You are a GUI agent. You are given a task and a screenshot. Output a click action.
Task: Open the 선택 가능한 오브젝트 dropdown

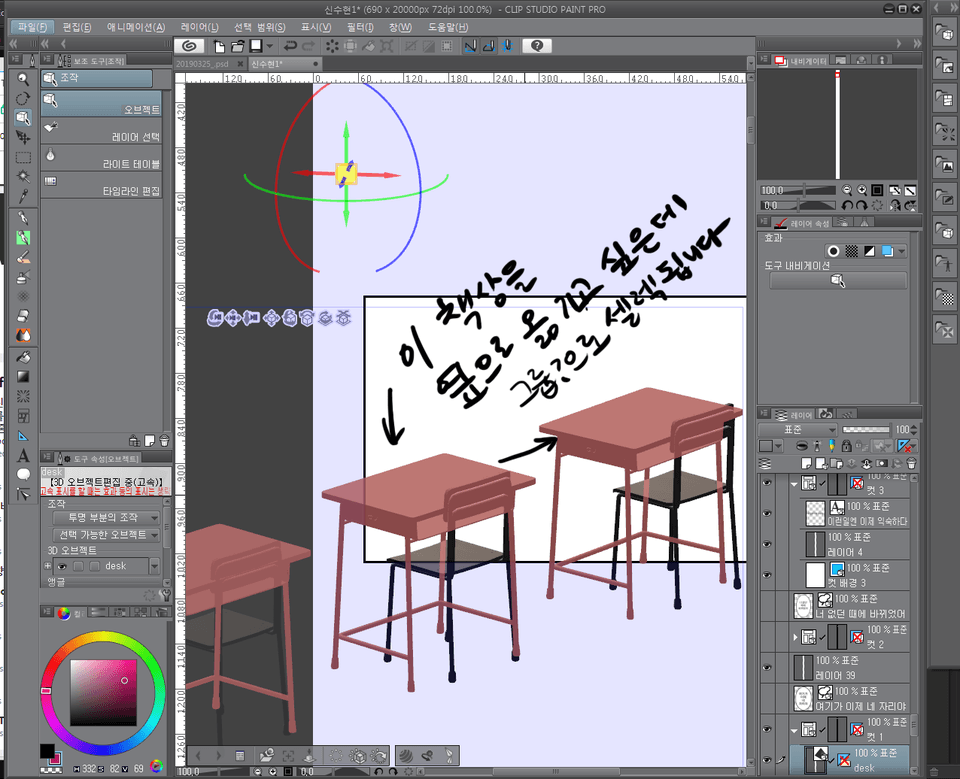104,535
